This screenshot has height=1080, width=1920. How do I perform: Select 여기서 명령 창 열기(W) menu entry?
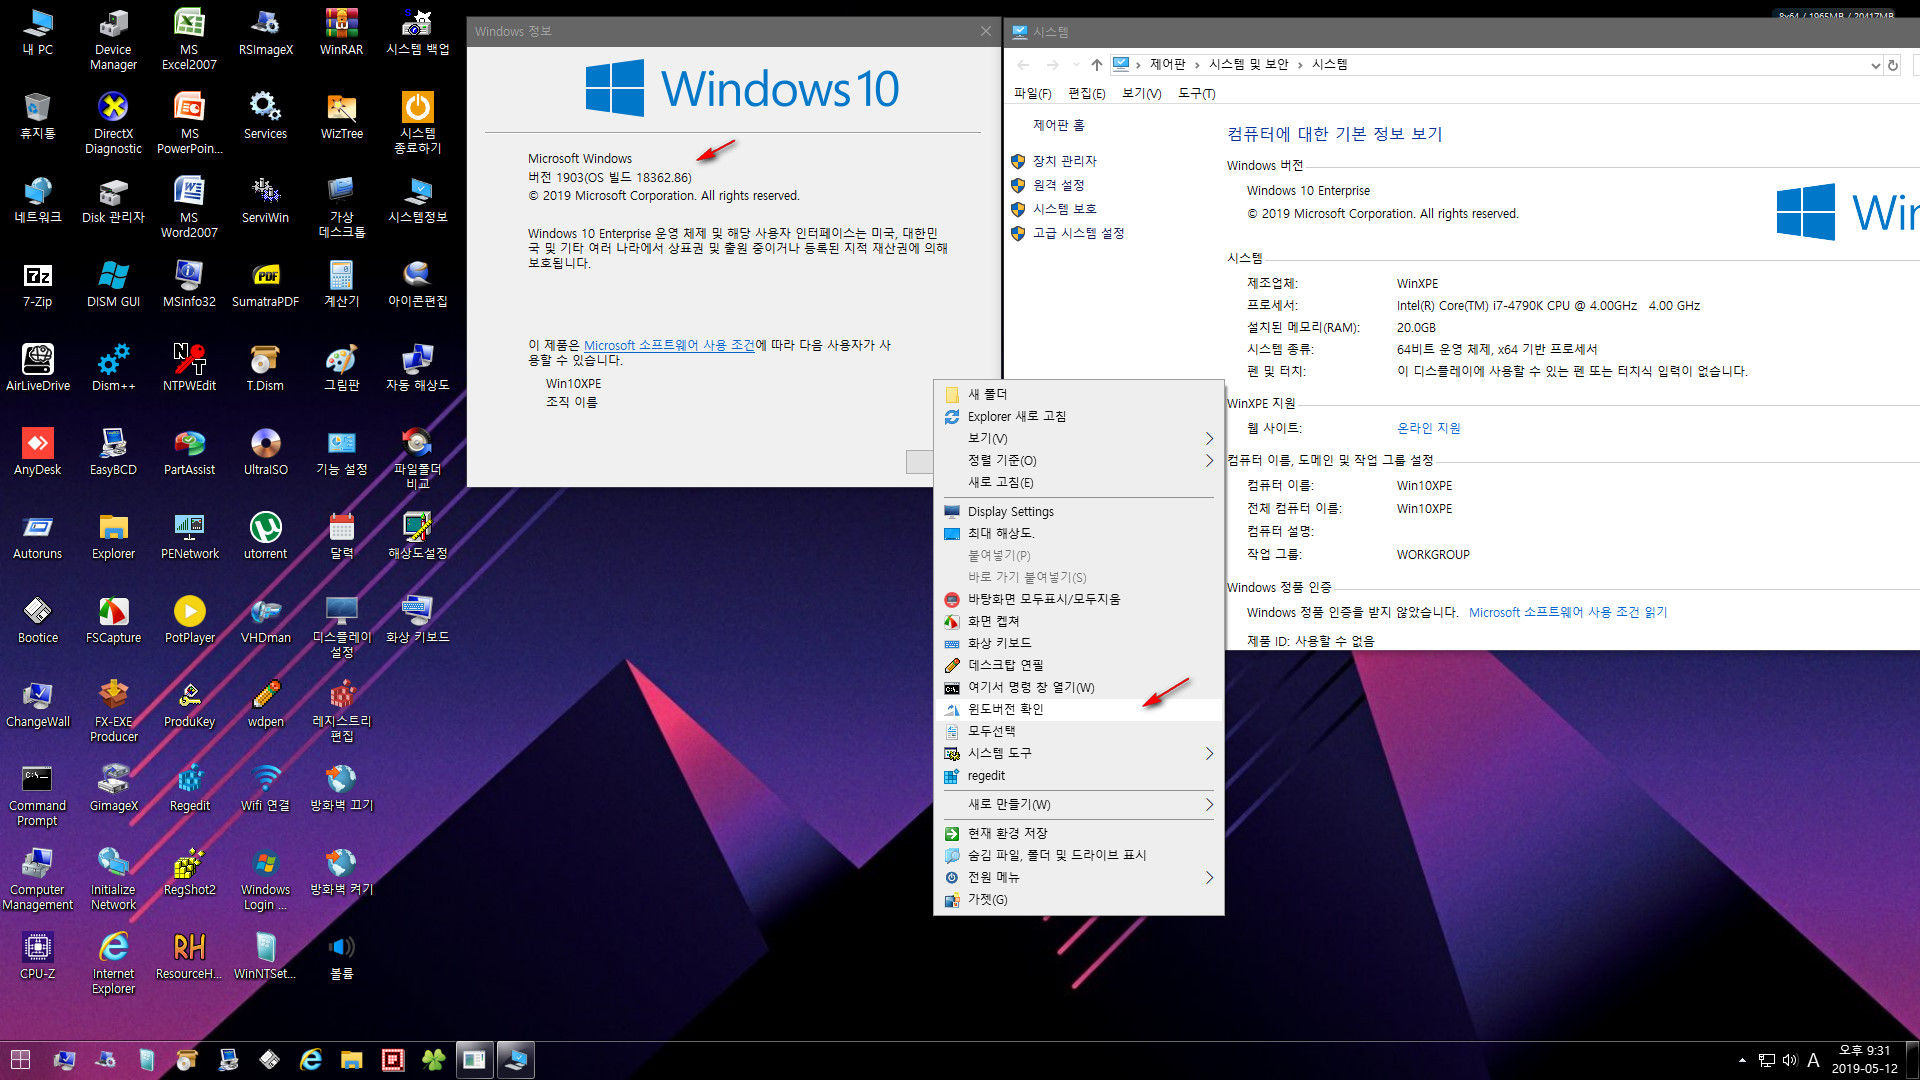coord(1079,687)
